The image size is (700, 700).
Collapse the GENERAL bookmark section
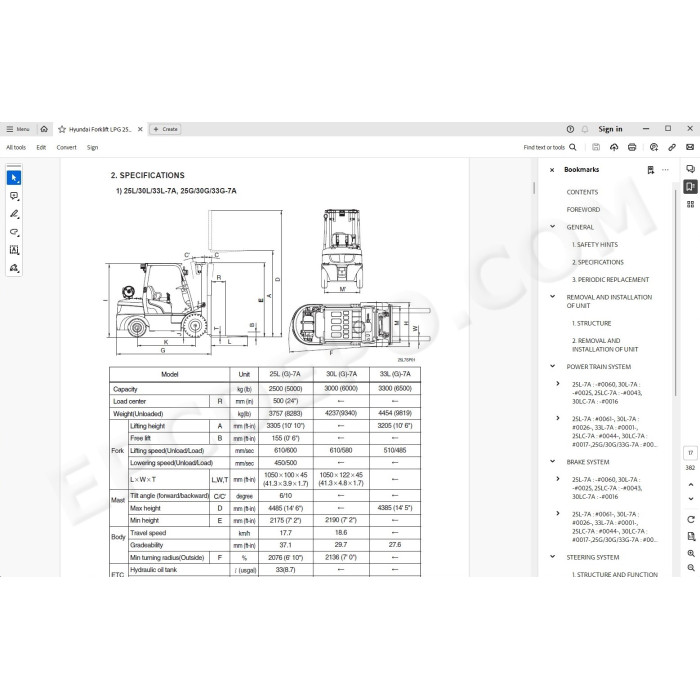pos(553,226)
